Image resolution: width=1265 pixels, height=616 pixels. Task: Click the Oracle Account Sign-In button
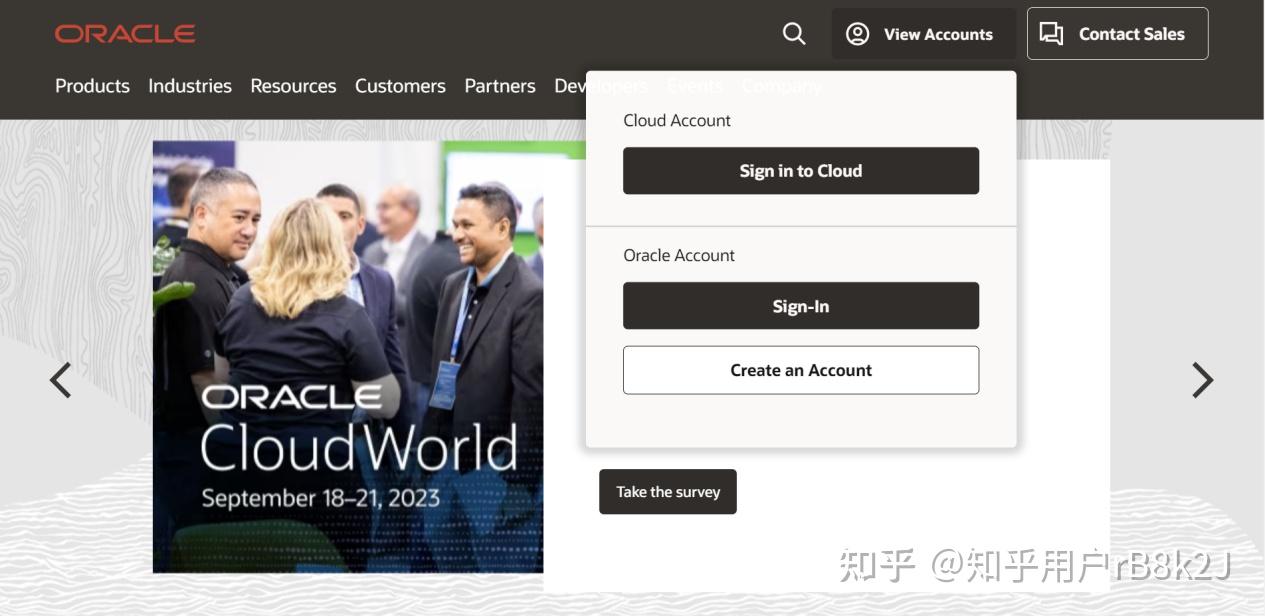801,306
